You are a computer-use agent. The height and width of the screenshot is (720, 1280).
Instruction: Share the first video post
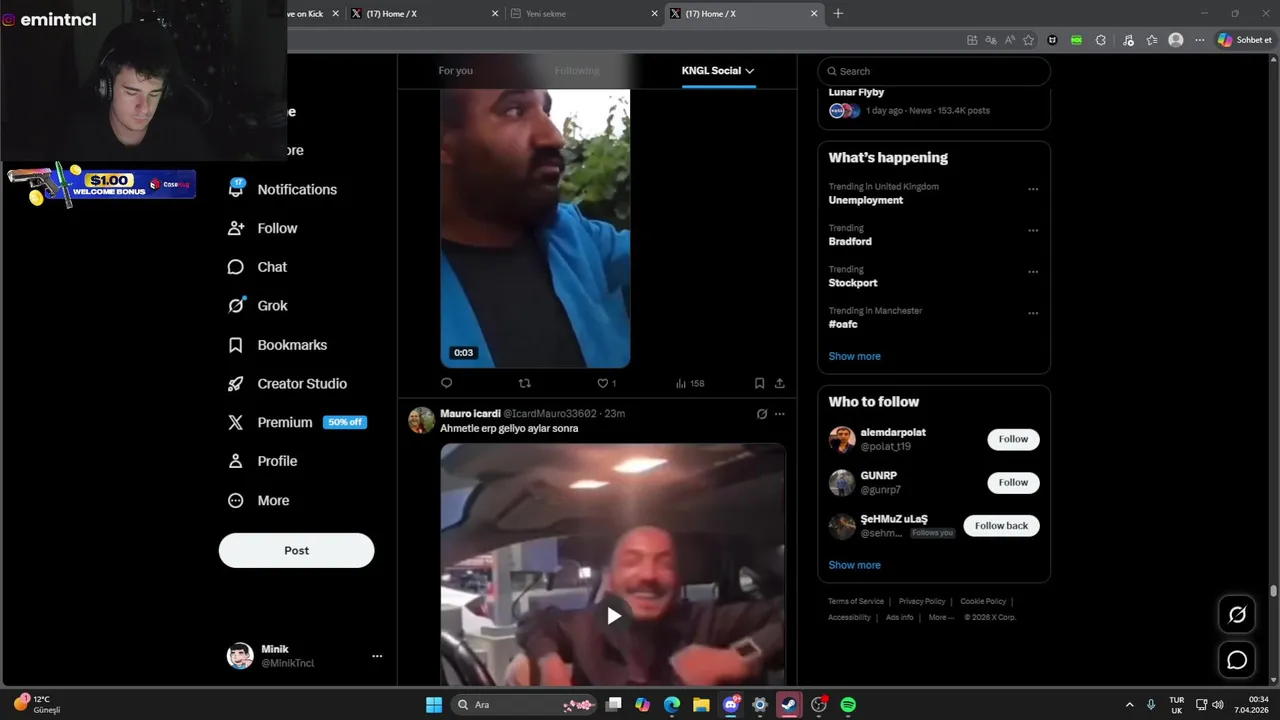tap(779, 383)
